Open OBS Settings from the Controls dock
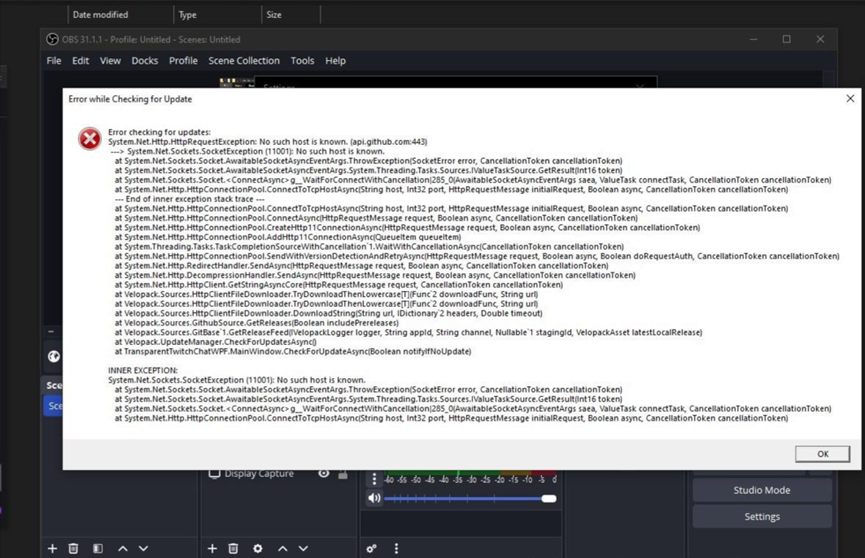Screen dimensions: 865x558 pyautogui.click(x=762, y=517)
